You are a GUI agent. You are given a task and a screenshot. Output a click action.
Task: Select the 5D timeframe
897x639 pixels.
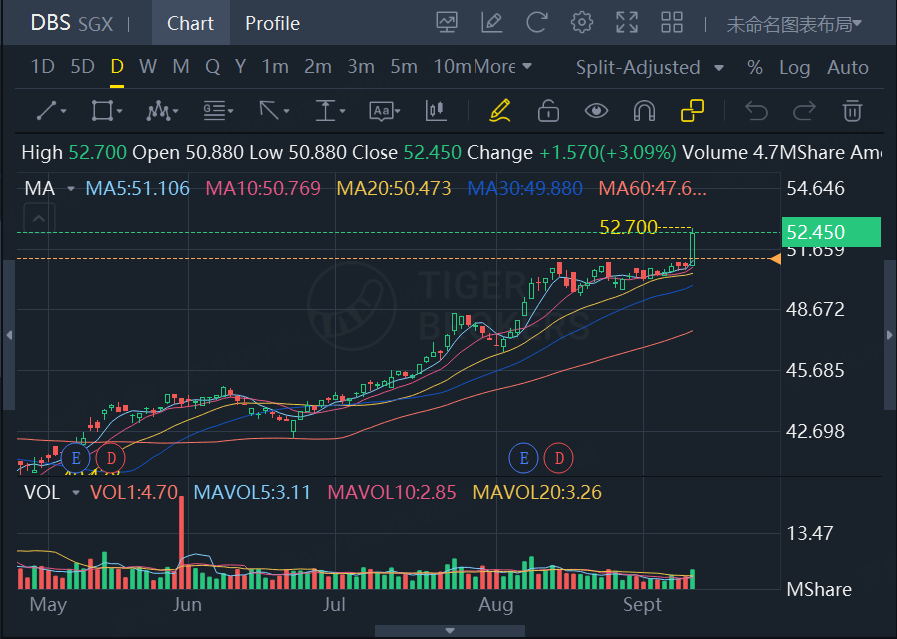(82, 67)
